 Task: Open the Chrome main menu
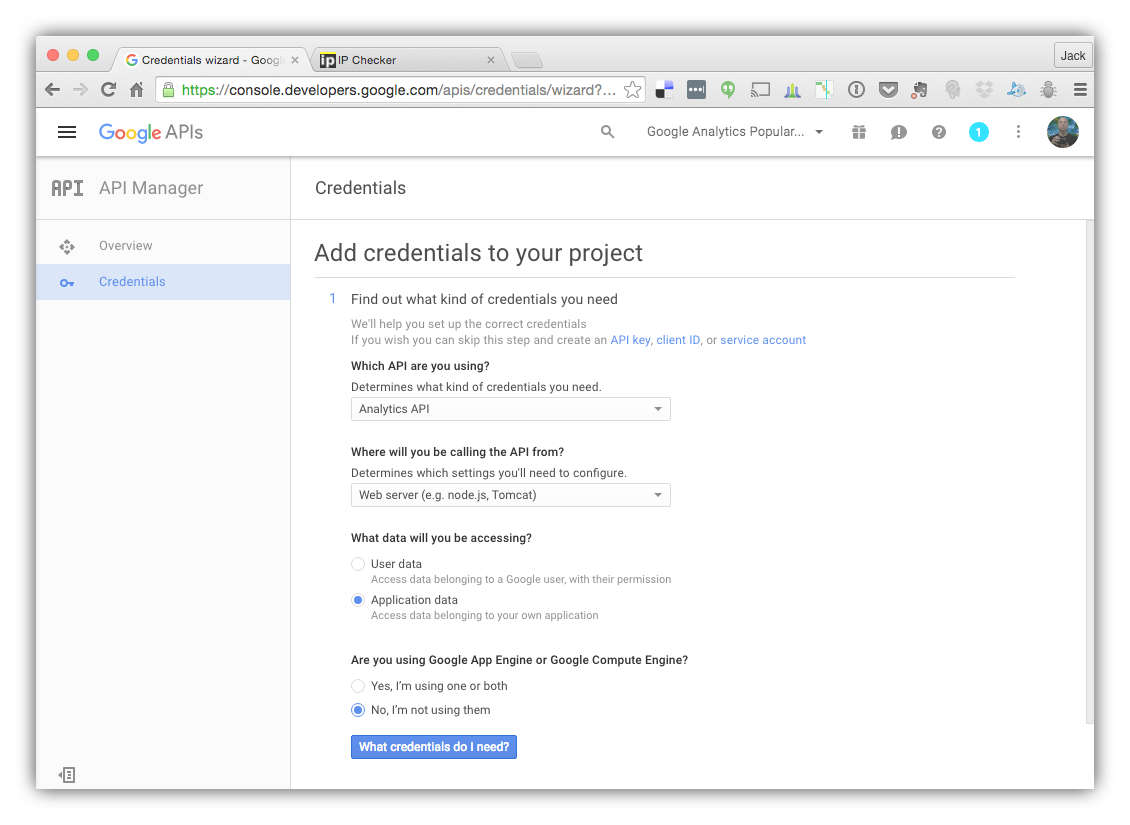pyautogui.click(x=1080, y=89)
